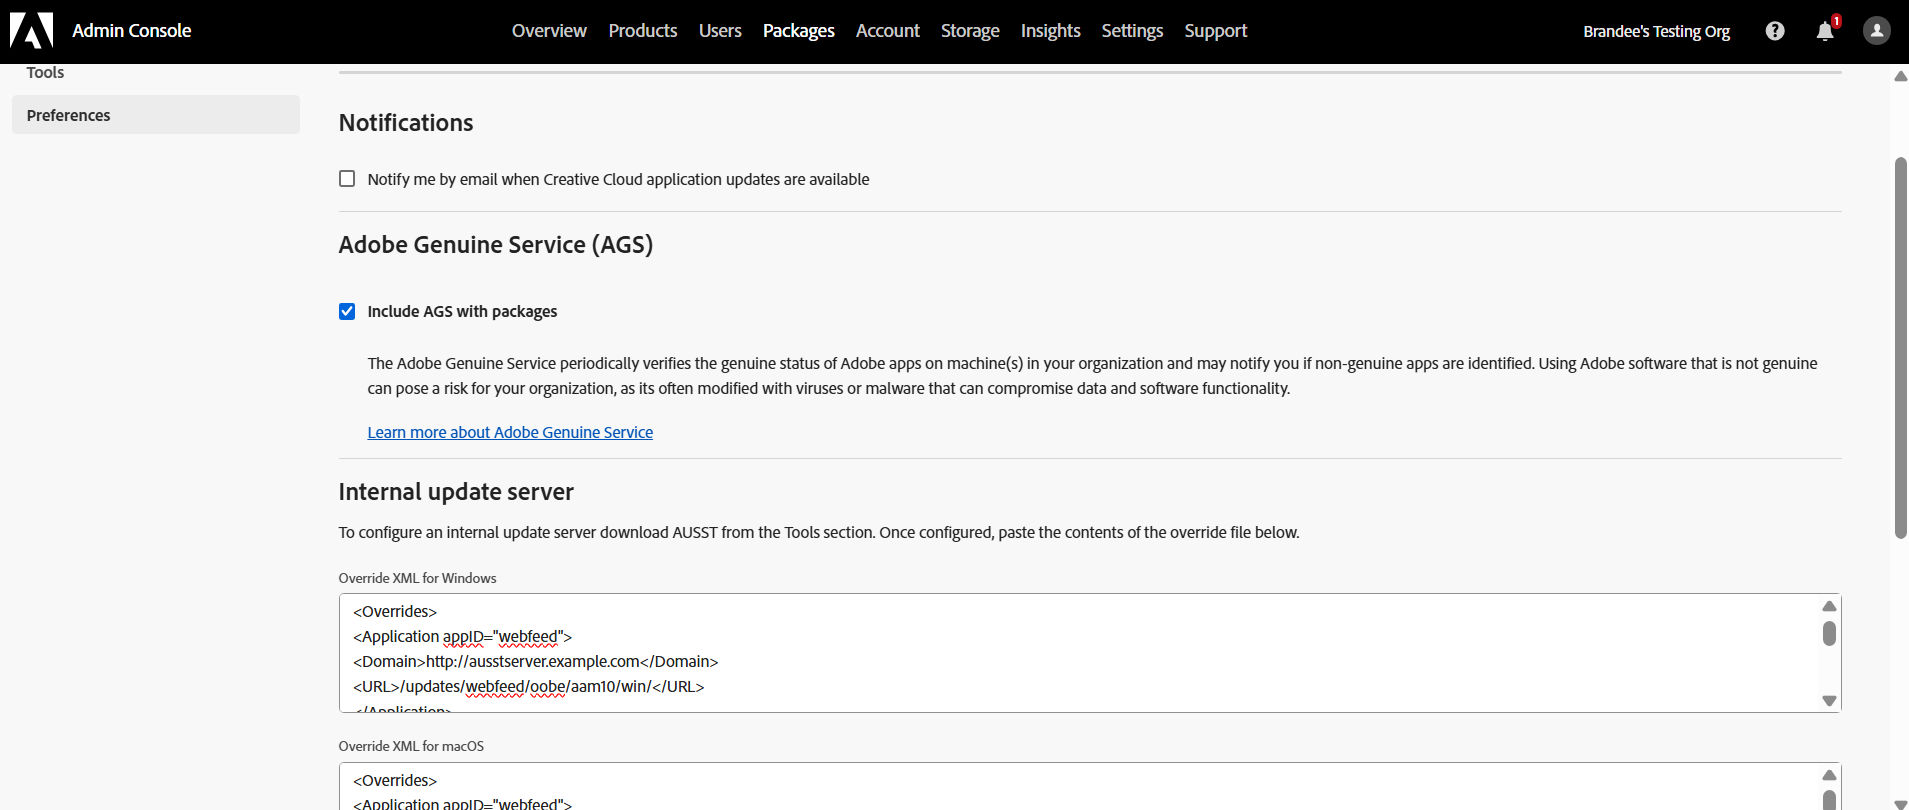Open Learn more about Adobe Genuine Service
This screenshot has width=1909, height=810.
(x=510, y=432)
